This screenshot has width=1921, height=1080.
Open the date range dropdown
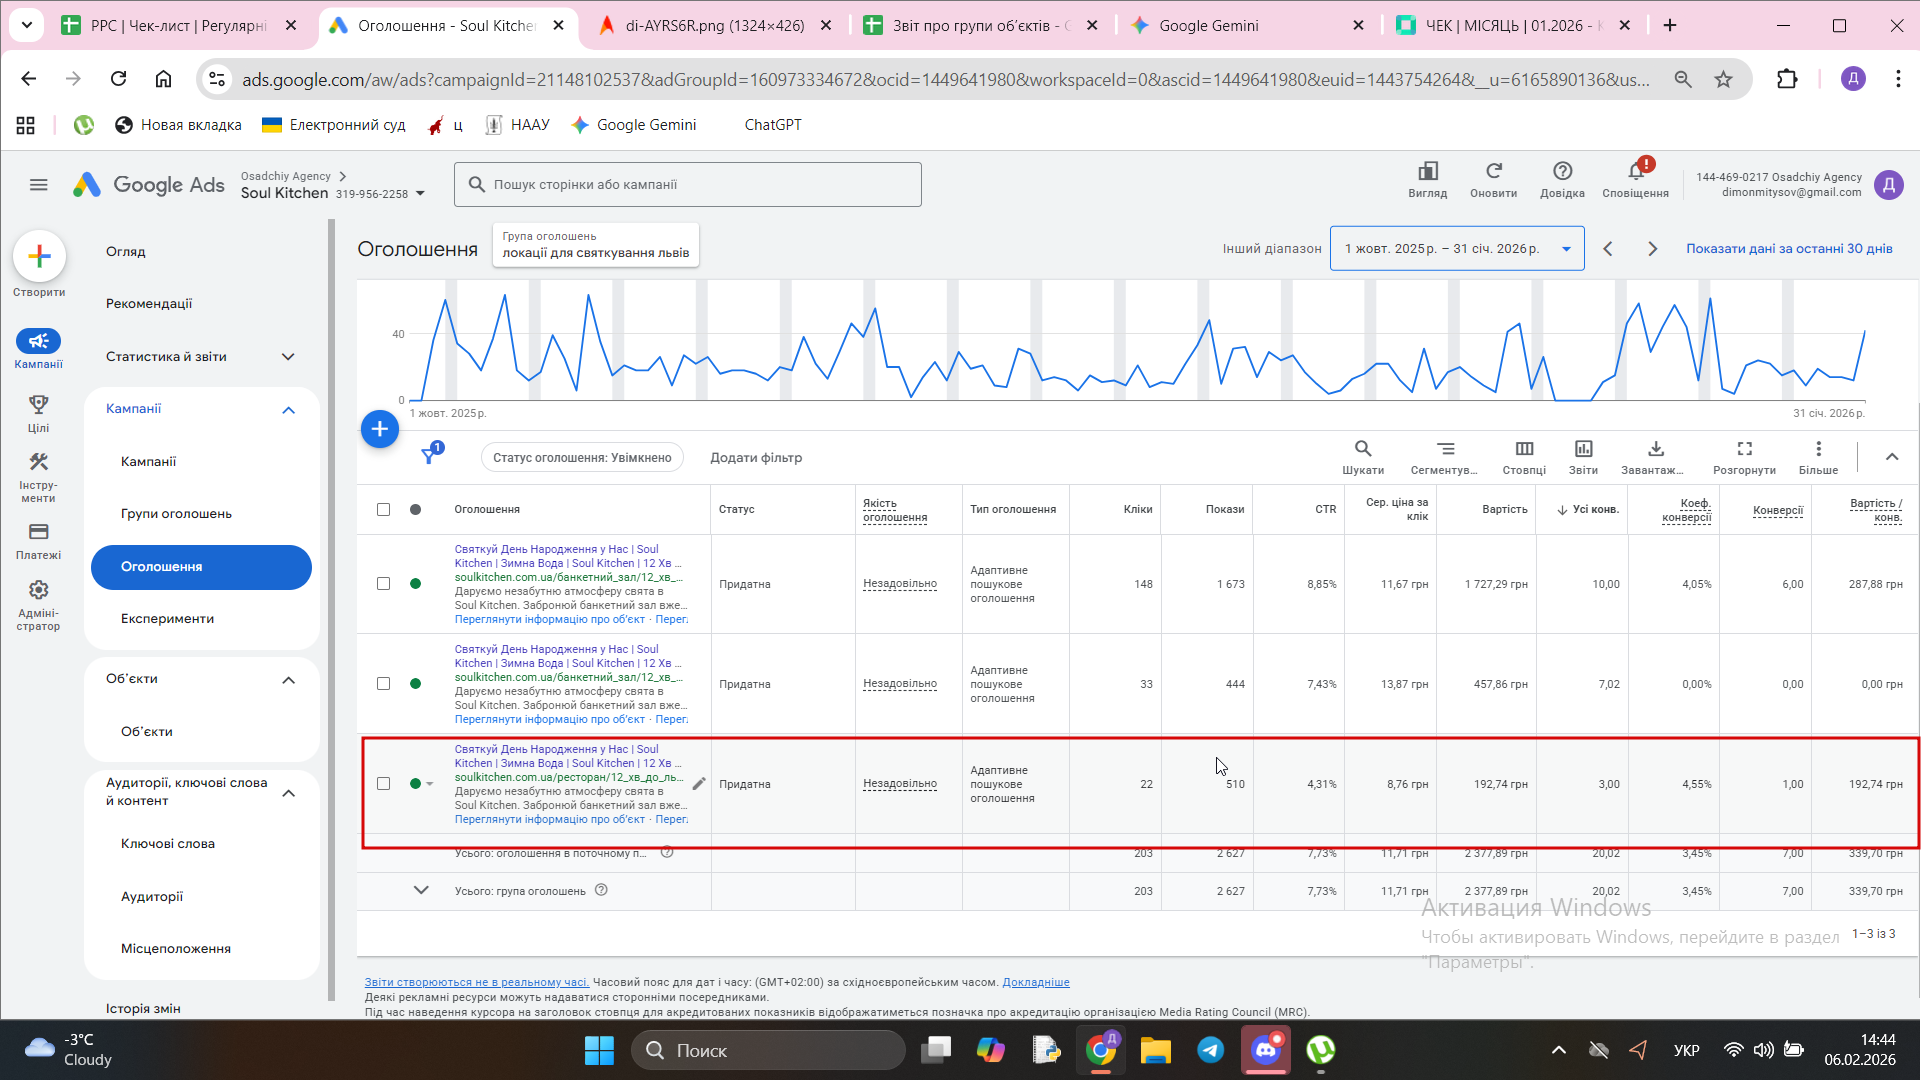click(1456, 249)
